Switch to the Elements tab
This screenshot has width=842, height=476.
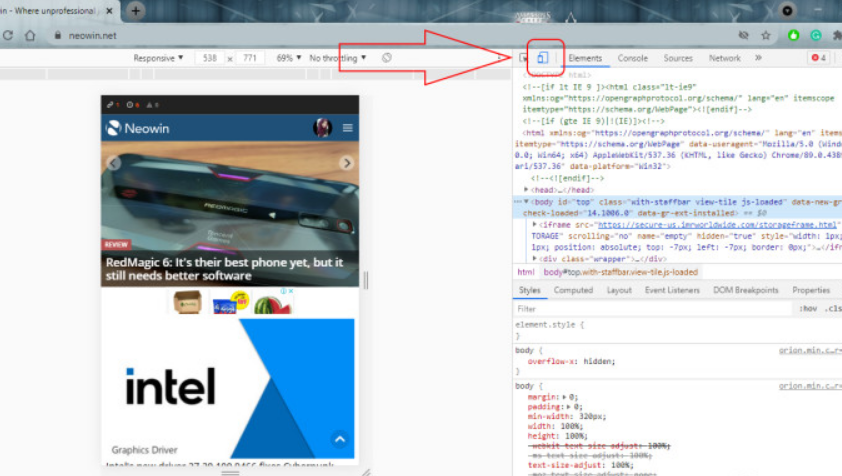coord(585,57)
